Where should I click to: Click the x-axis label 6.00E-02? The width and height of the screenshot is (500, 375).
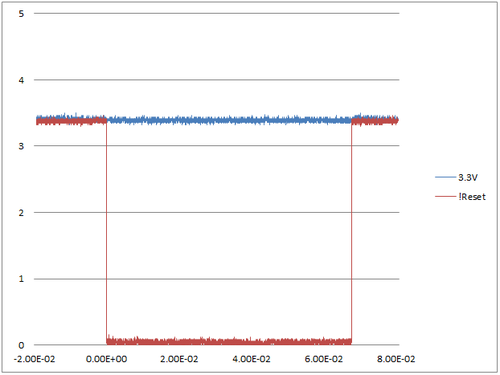click(324, 359)
